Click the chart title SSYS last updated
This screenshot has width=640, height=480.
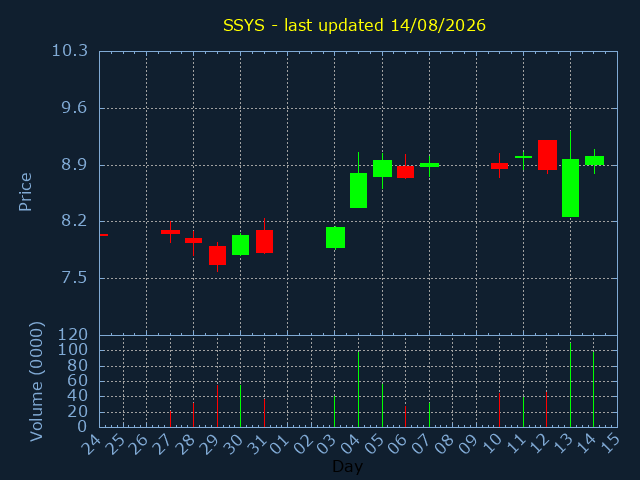coord(354,25)
